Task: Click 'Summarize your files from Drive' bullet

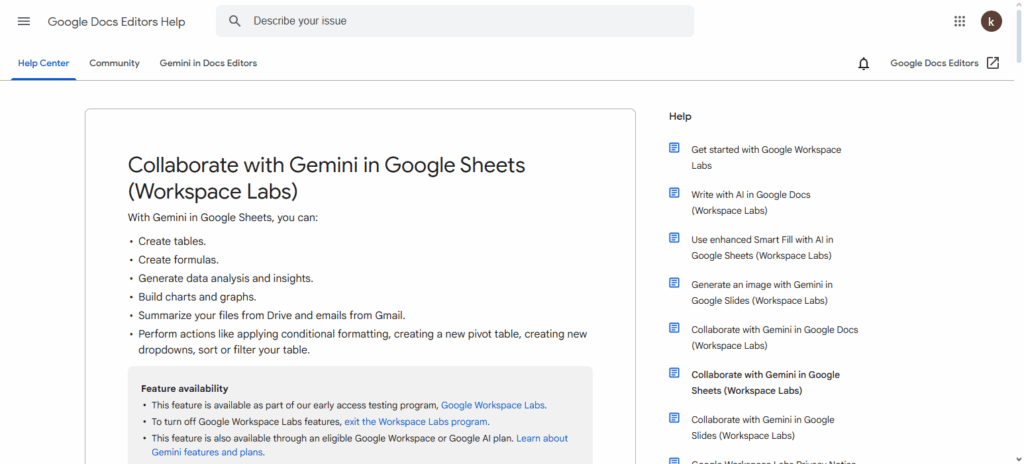Action: coord(272,315)
